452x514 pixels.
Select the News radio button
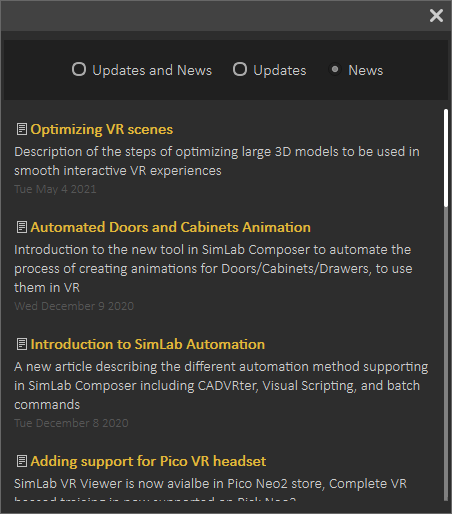pos(335,69)
